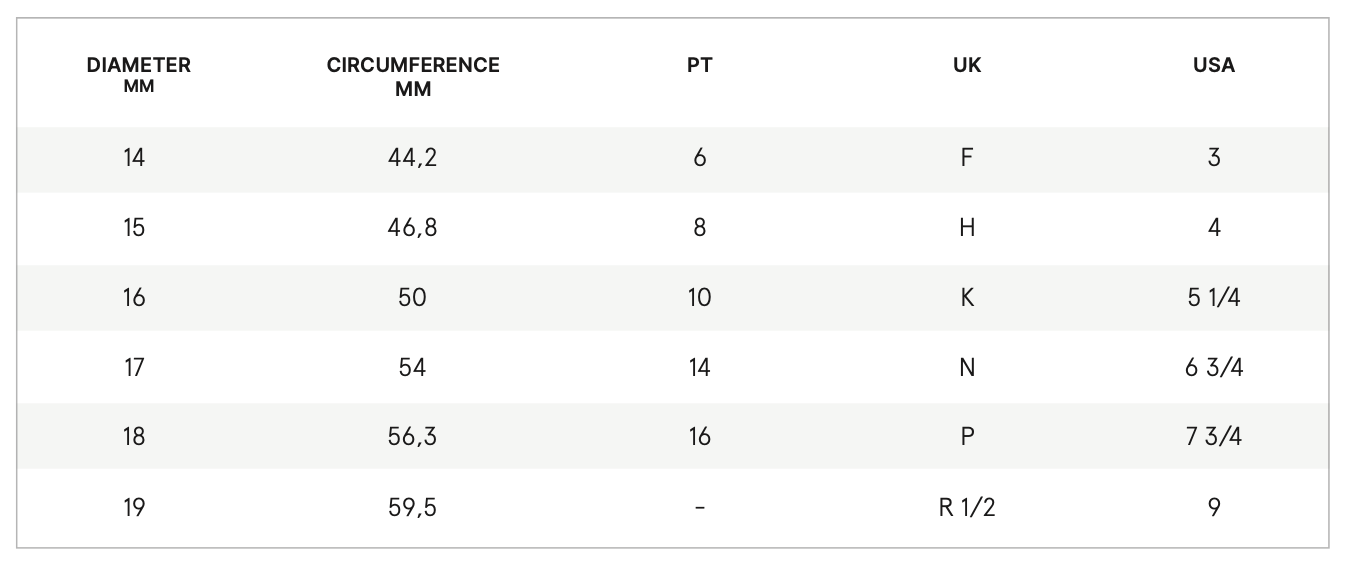Click UK size R 1/2
1352x570 pixels.
click(967, 508)
